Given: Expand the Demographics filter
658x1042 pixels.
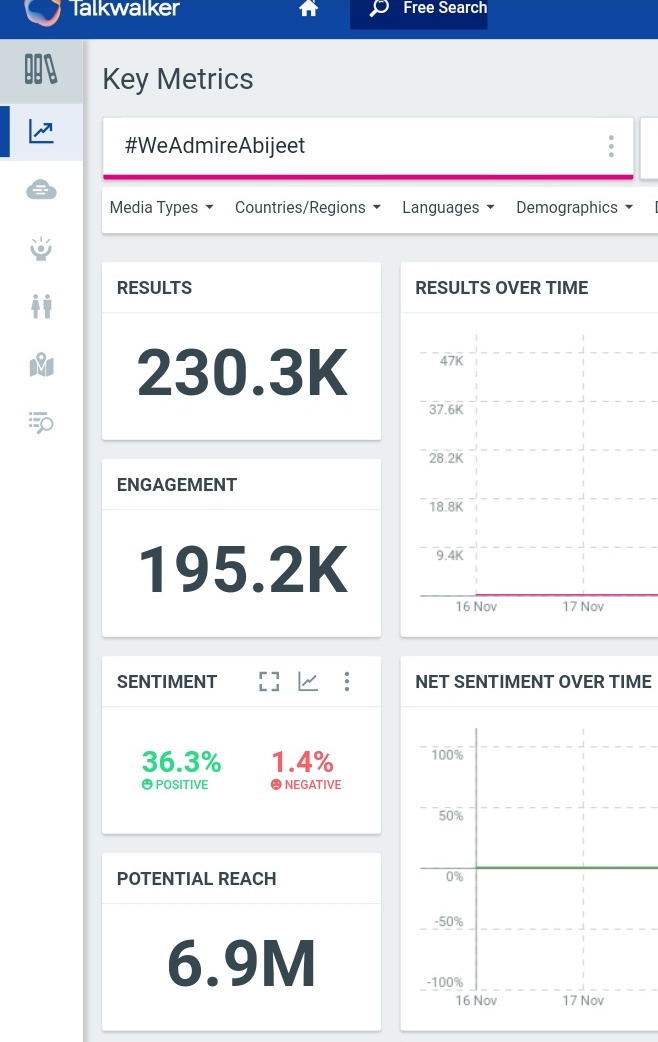Looking at the screenshot, I should (574, 207).
